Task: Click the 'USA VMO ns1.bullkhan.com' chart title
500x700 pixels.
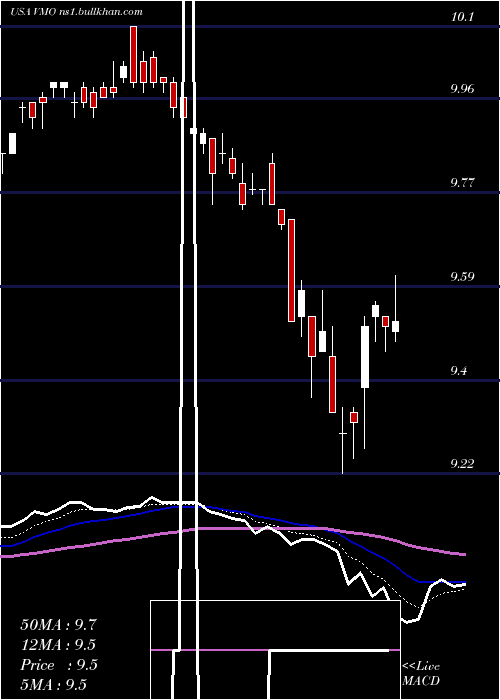Action: (76, 12)
